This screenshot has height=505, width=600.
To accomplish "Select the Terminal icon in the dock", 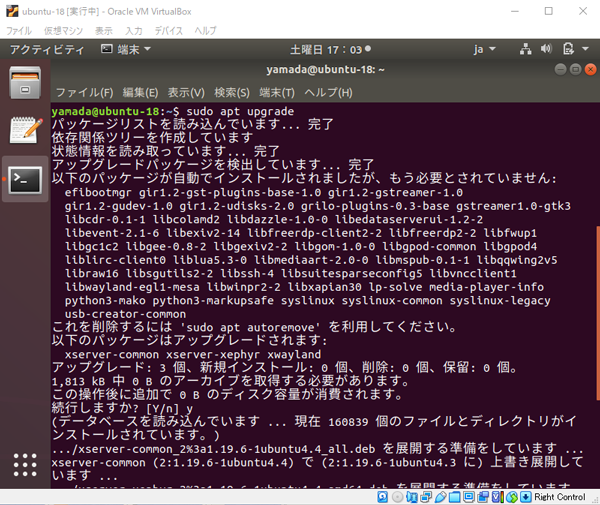I will tap(25, 179).
